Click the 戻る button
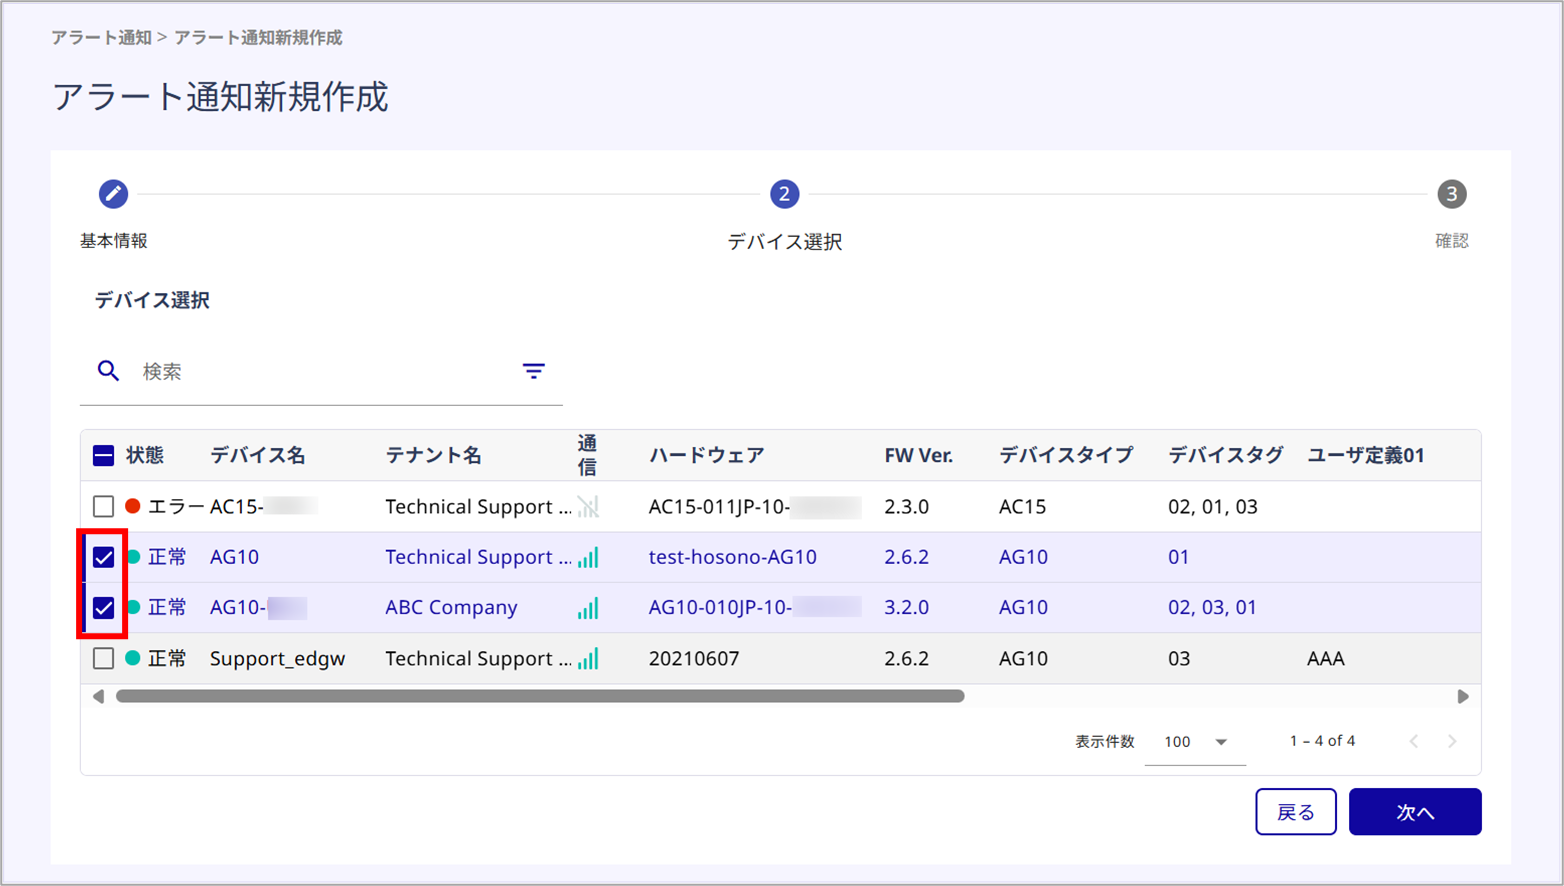Image resolution: width=1564 pixels, height=886 pixels. [x=1296, y=812]
